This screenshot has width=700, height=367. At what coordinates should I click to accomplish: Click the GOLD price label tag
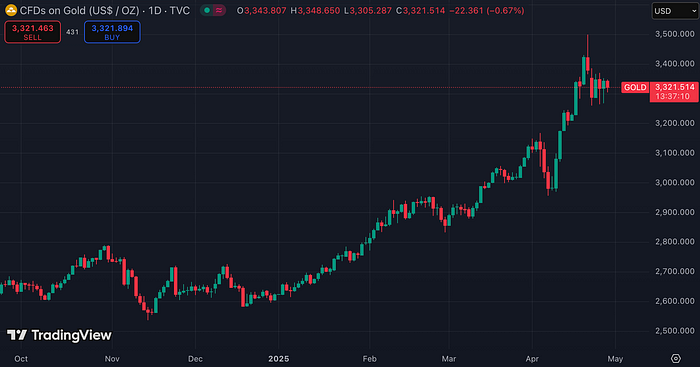[635, 87]
